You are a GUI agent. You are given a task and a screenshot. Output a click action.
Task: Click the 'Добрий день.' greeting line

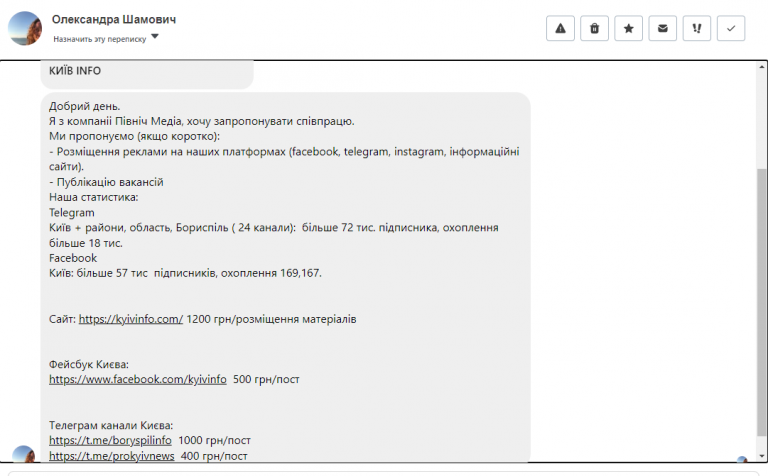[x=84, y=106]
